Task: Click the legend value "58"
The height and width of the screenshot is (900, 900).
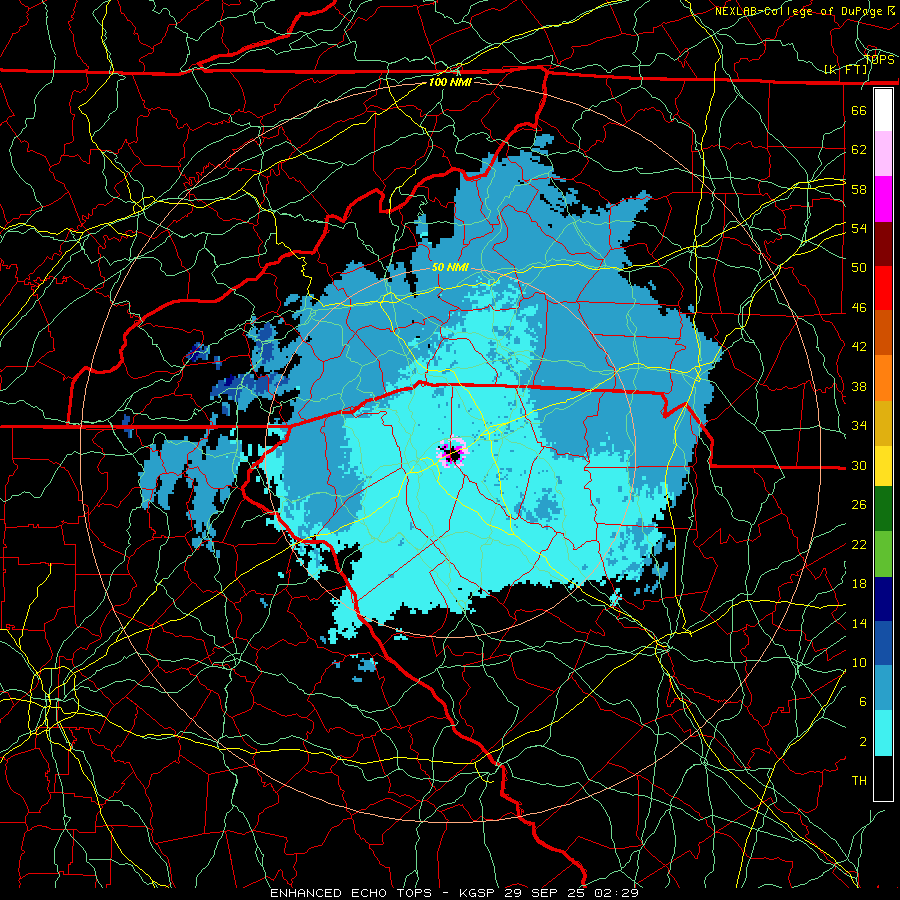Action: pyautogui.click(x=859, y=189)
